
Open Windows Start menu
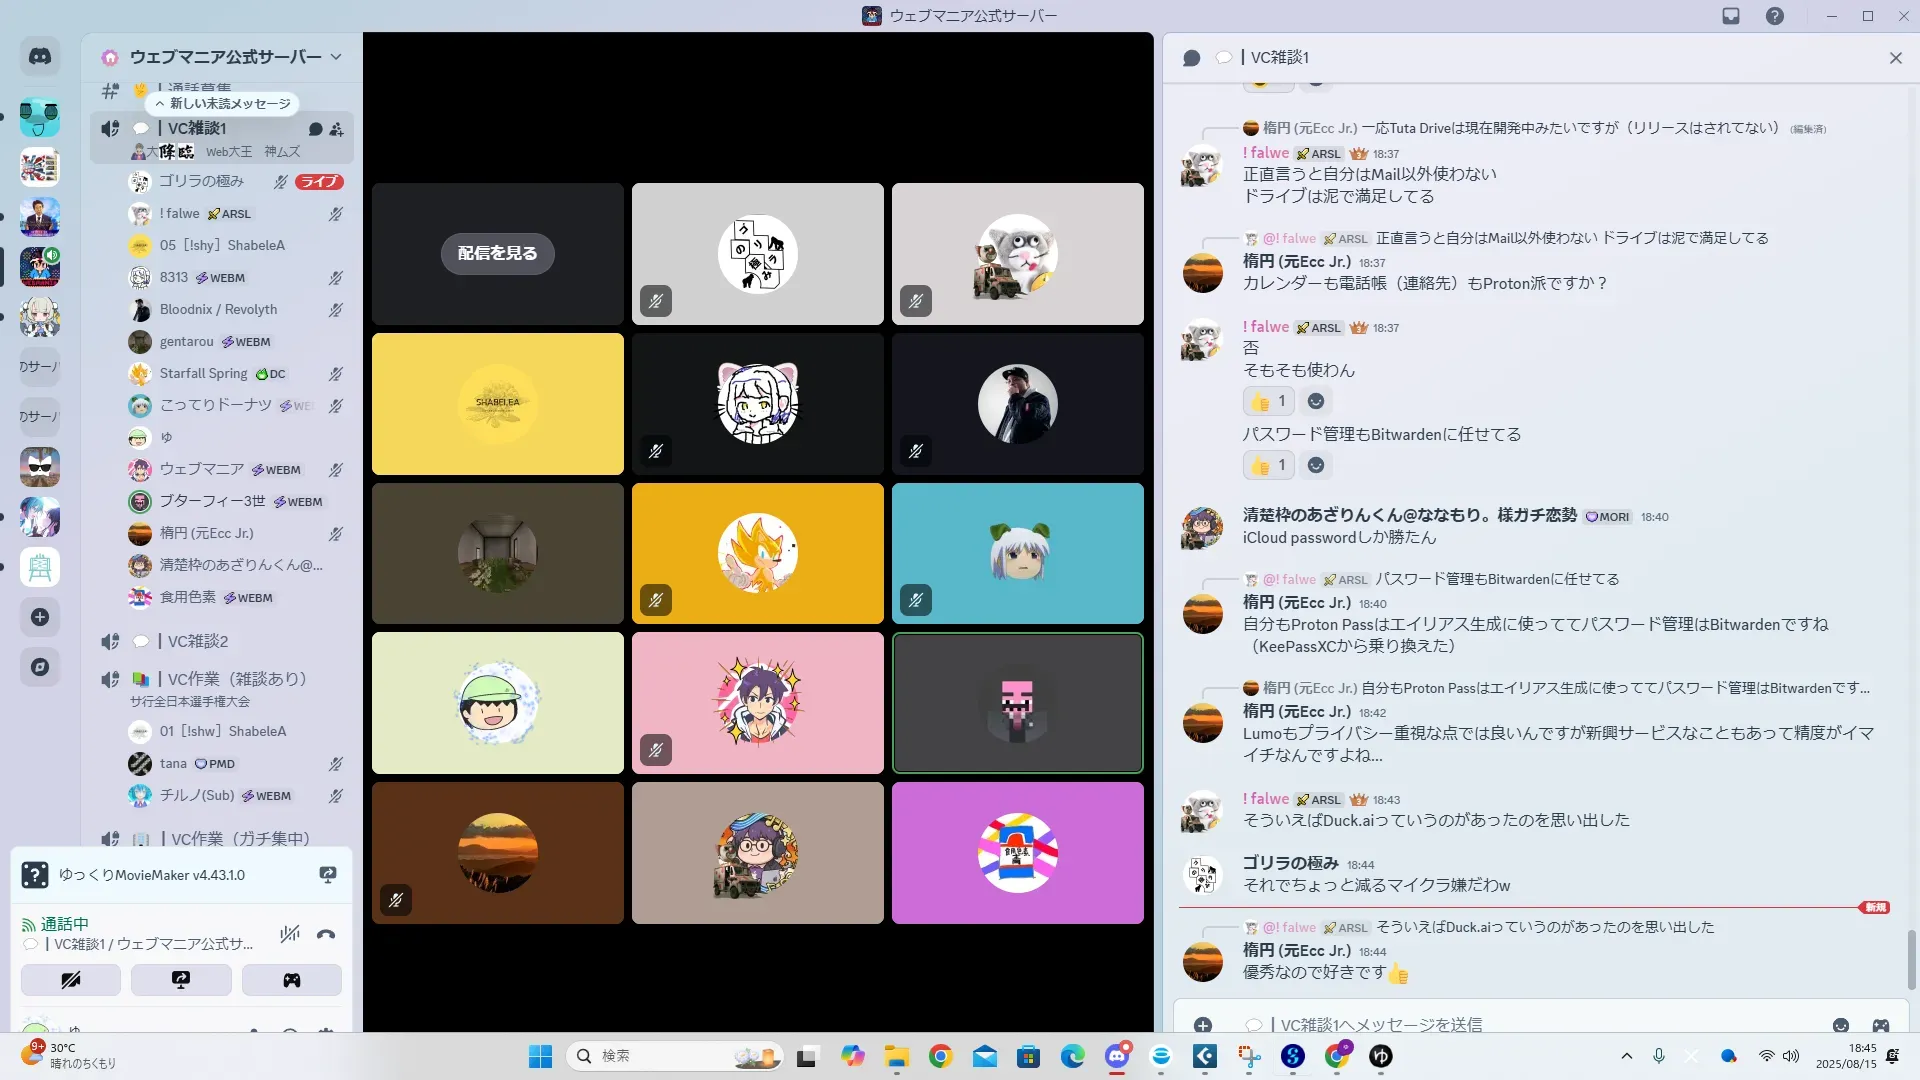click(x=540, y=1056)
